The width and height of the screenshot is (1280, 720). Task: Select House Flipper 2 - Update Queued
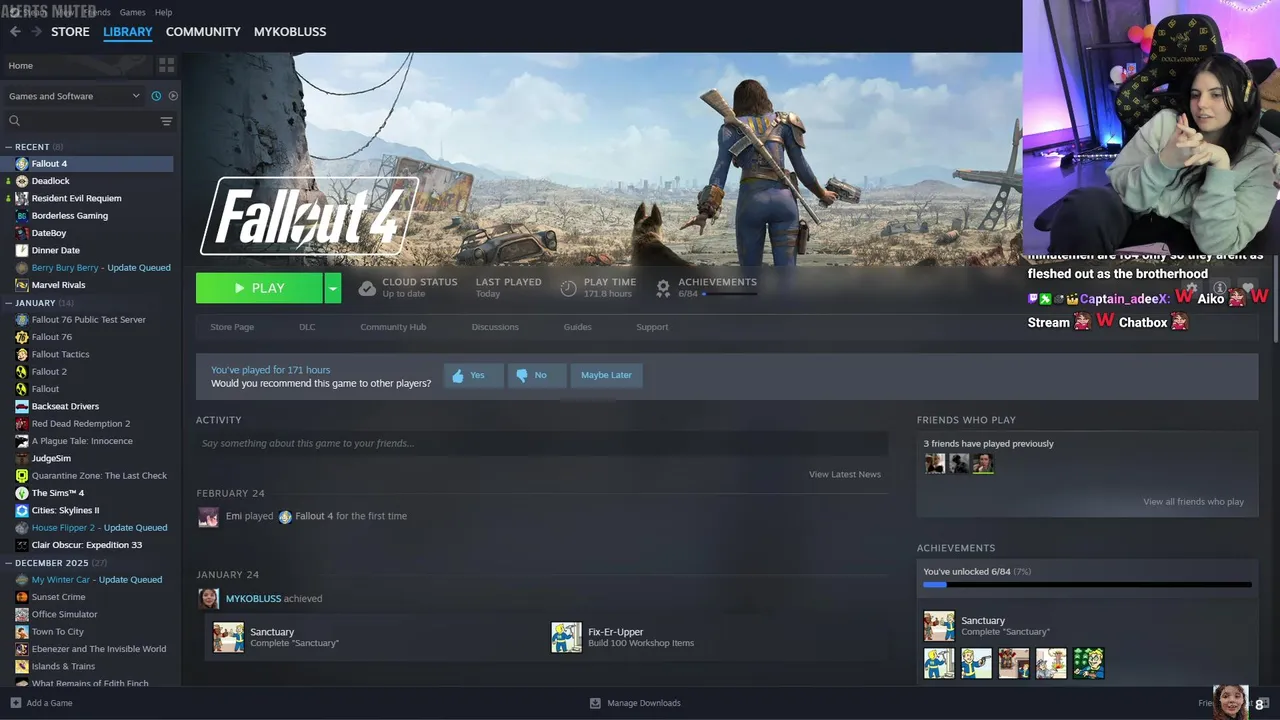pos(99,528)
